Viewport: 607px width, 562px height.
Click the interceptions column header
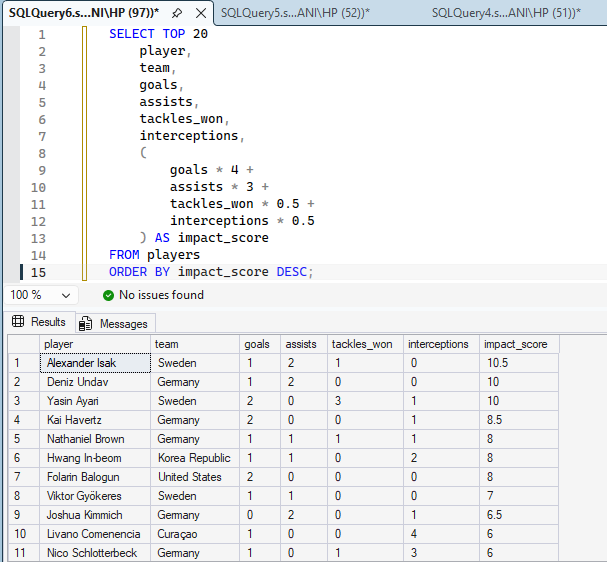[441, 344]
